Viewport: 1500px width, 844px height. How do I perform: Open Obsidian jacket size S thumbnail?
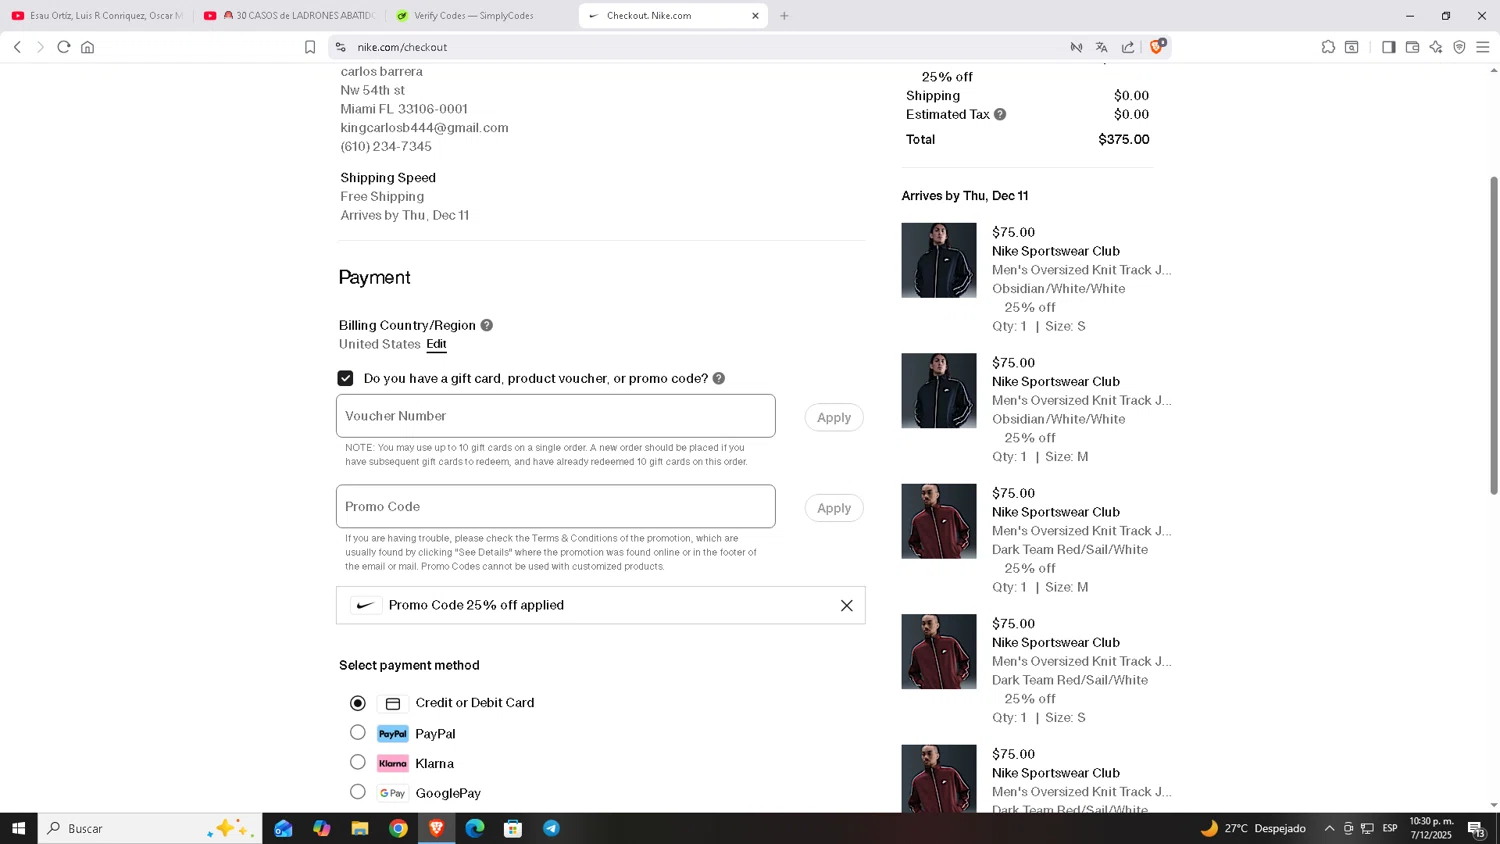click(x=939, y=260)
